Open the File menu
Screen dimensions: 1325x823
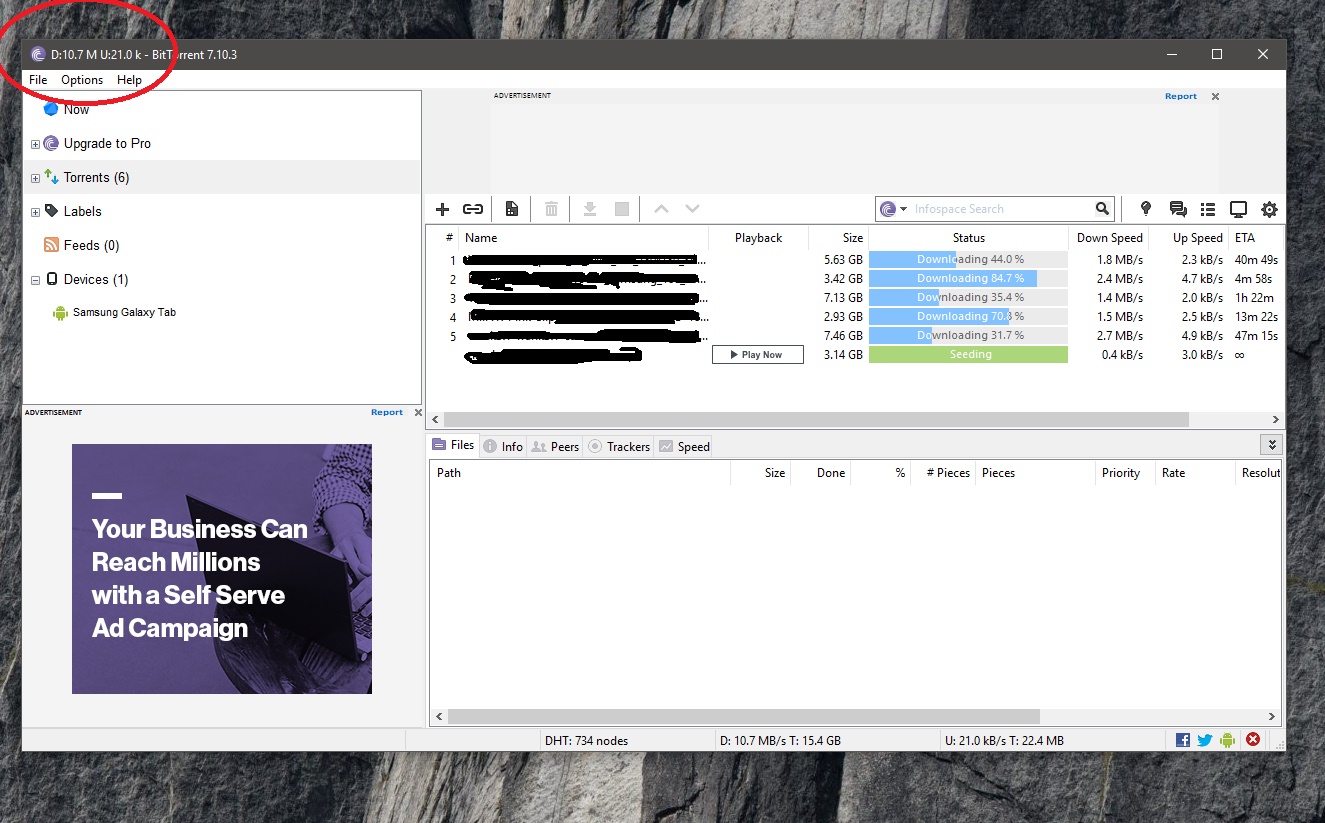(x=38, y=80)
